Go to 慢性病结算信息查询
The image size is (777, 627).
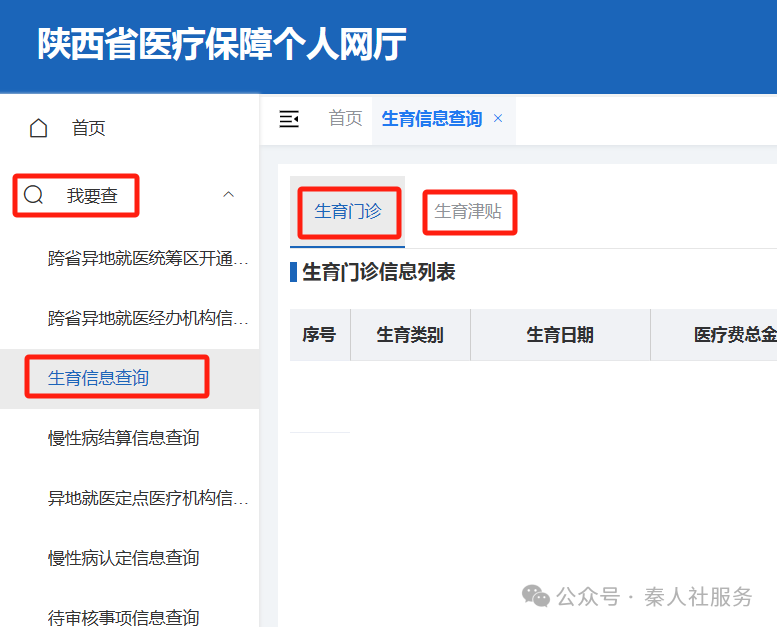click(x=123, y=438)
